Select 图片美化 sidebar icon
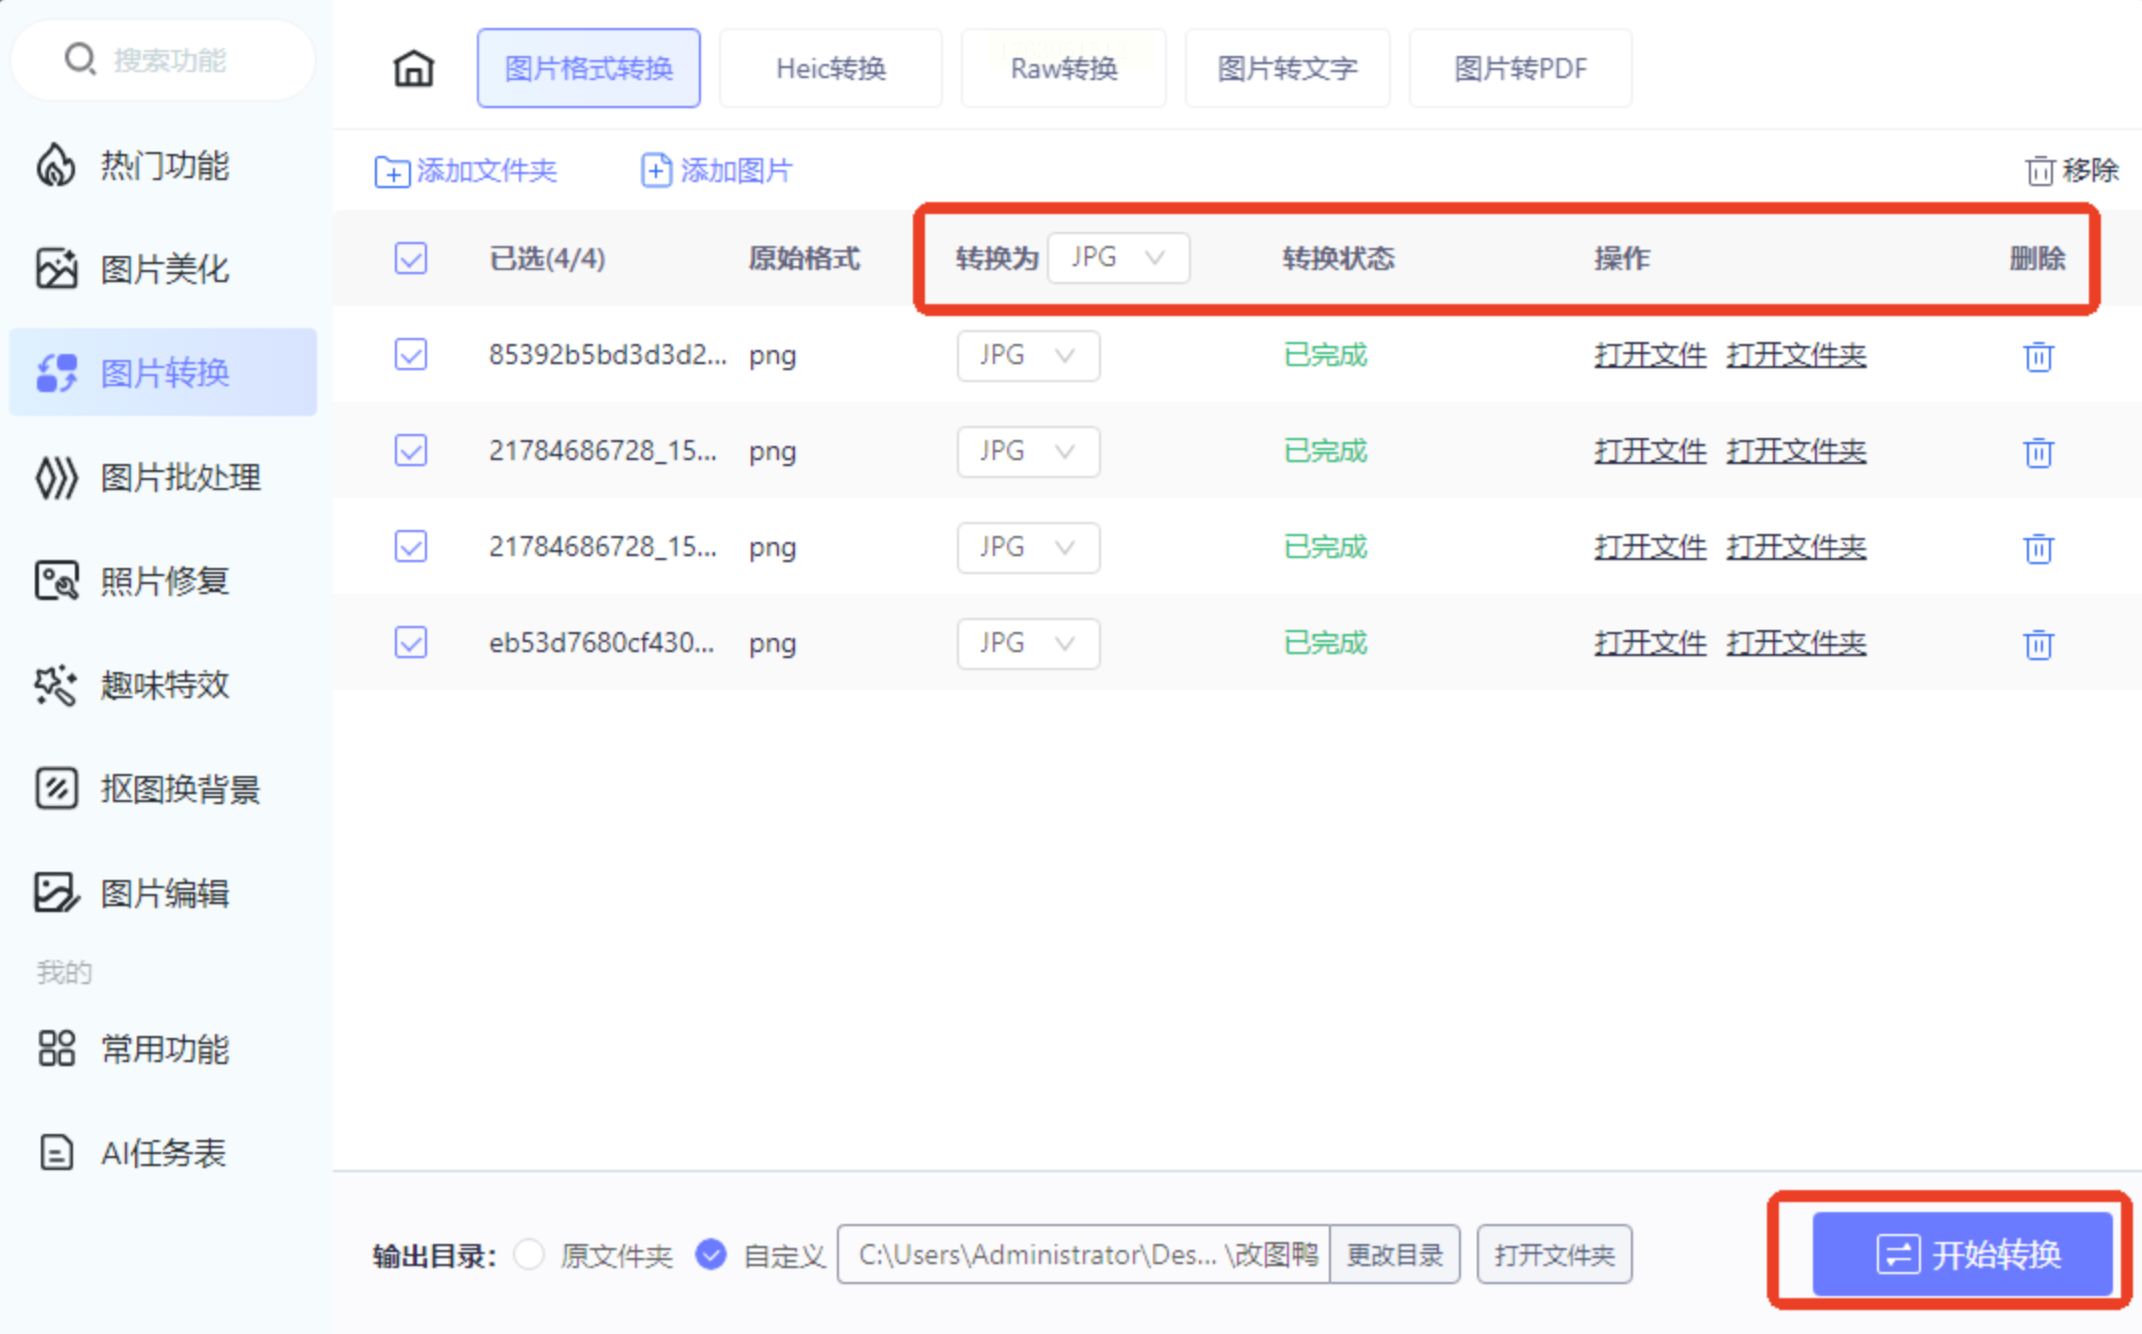2142x1334 pixels. (x=56, y=269)
